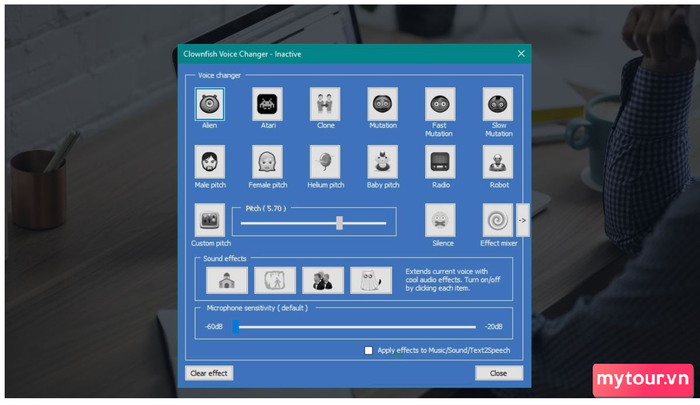The height and width of the screenshot is (405, 700).
Task: Click the Microphone sensitivity slider thumb
Action: point(236,327)
